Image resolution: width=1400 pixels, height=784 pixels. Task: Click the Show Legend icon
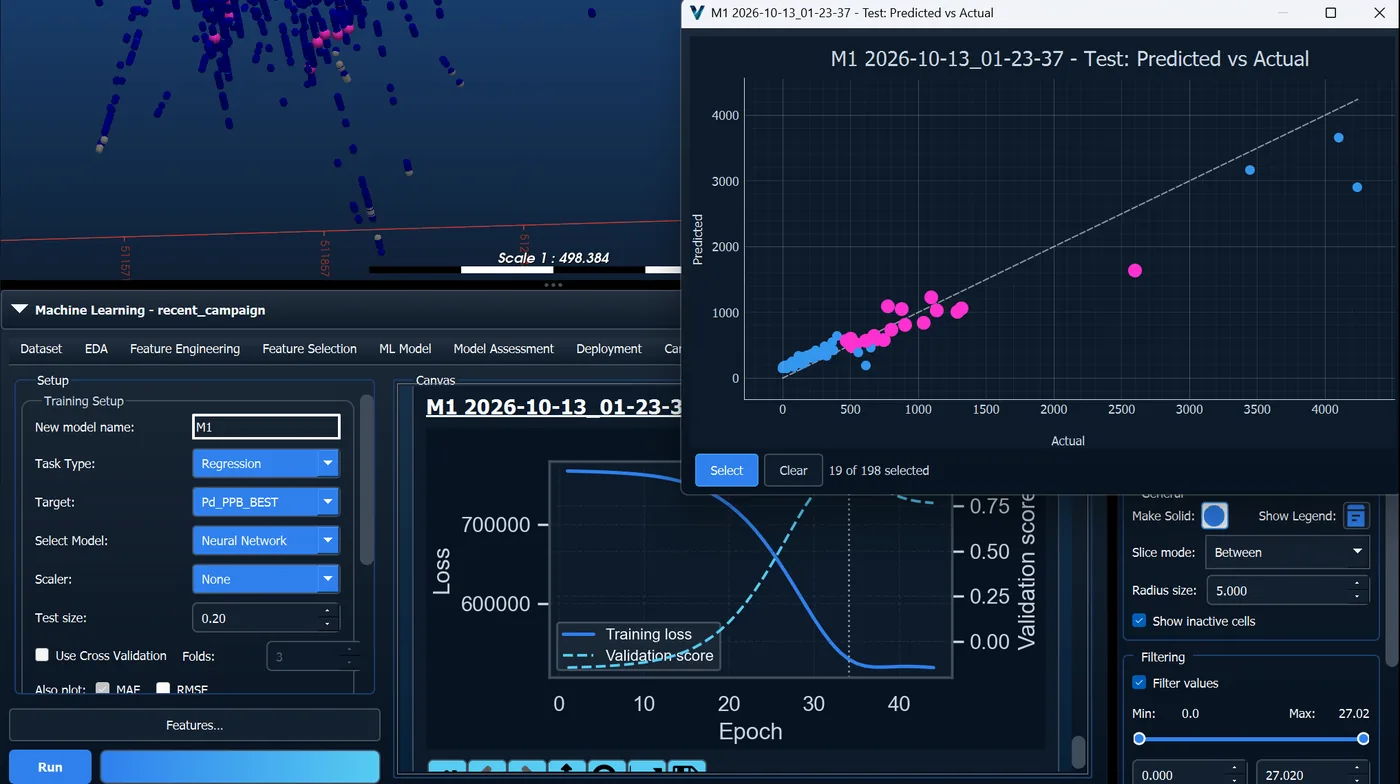1356,516
